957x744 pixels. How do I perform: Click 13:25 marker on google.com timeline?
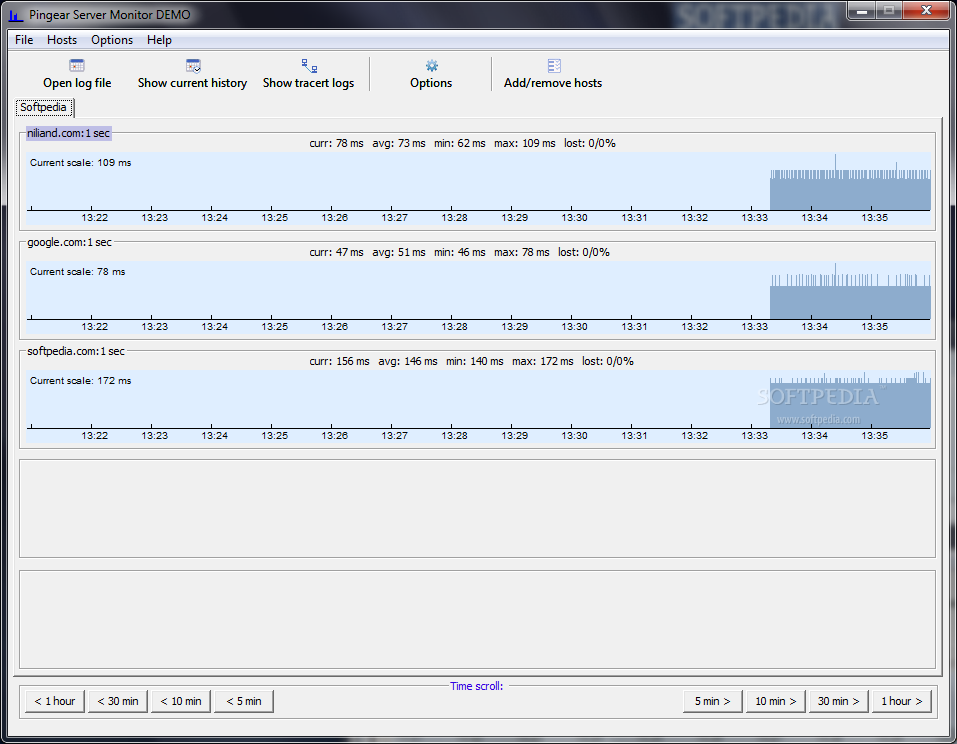[275, 327]
